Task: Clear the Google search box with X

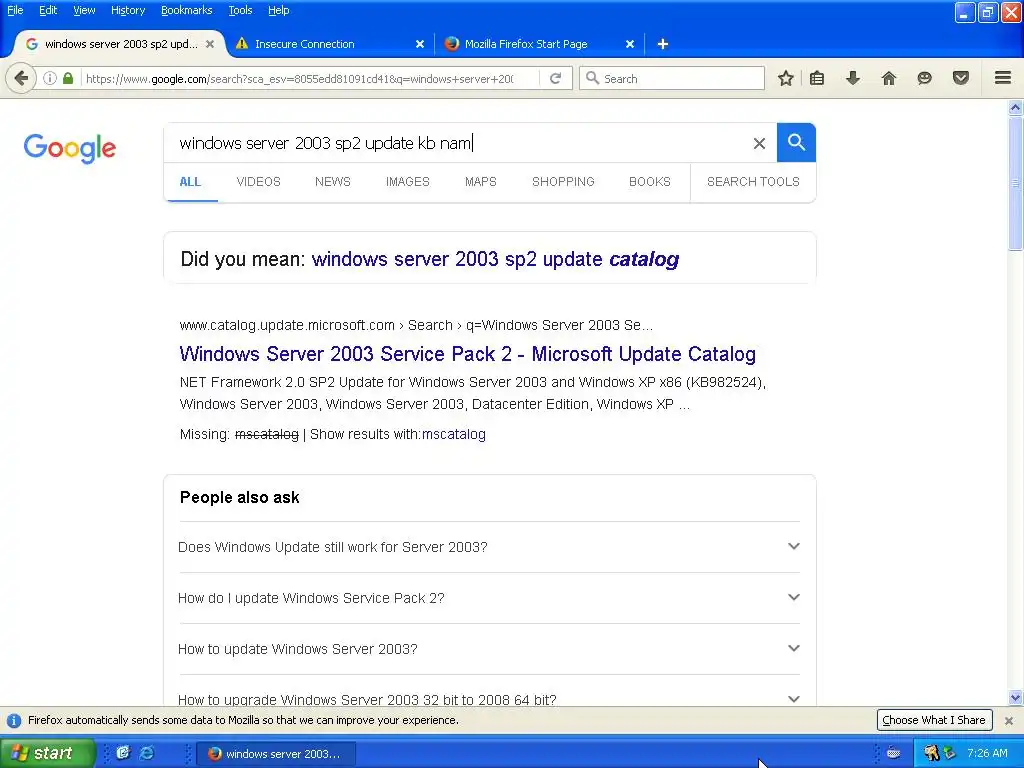Action: click(x=759, y=143)
